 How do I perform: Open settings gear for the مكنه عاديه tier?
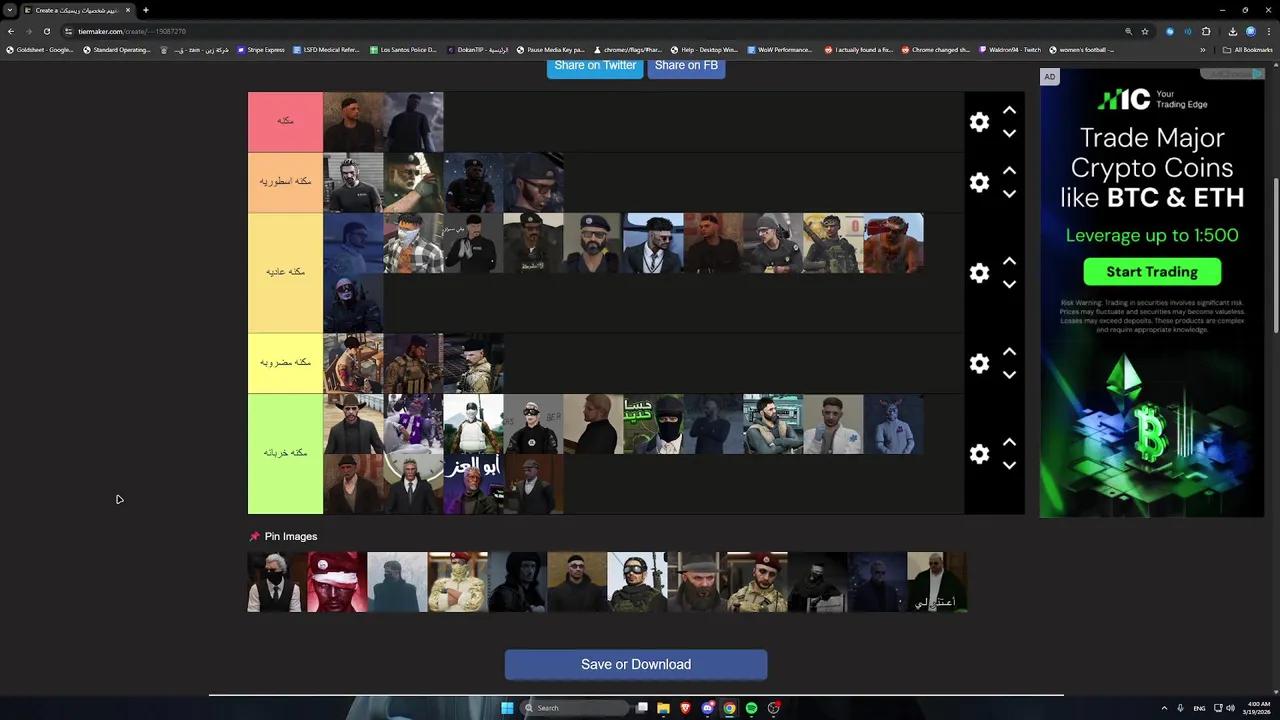pos(979,272)
